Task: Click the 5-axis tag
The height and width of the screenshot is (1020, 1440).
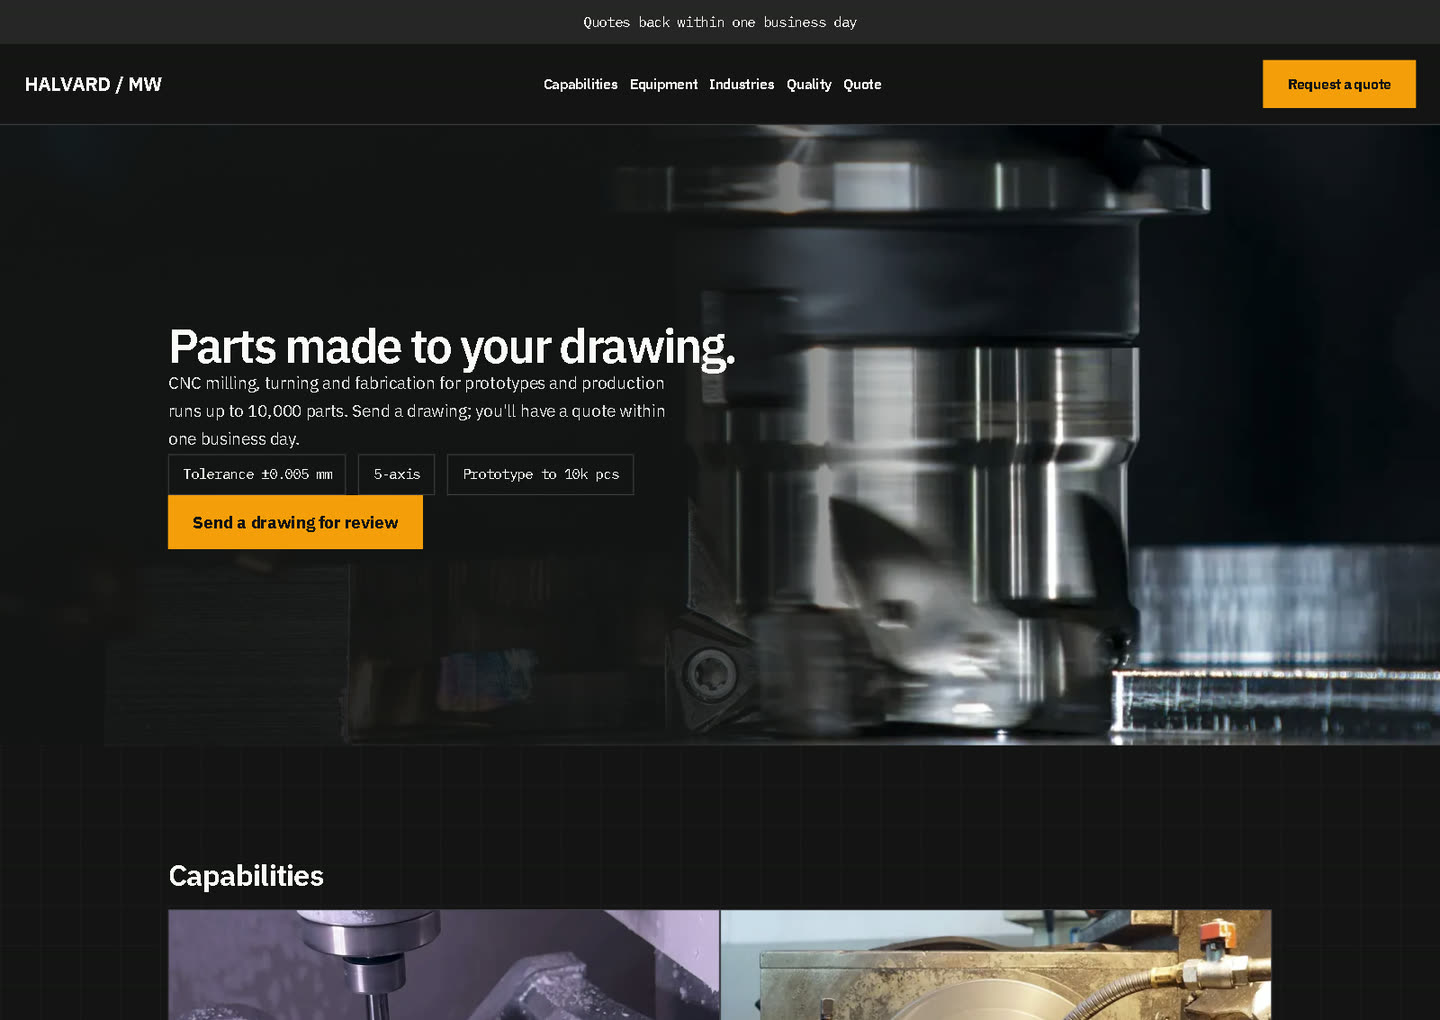Action: [x=396, y=474]
